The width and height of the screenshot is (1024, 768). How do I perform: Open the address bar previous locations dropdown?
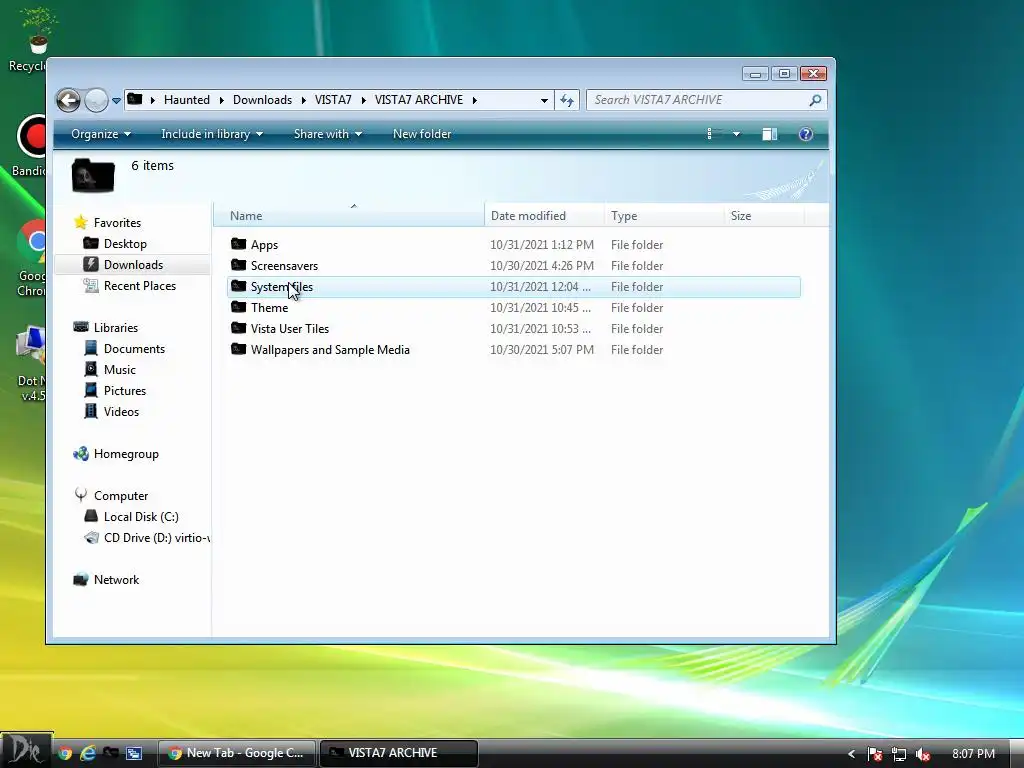tap(544, 101)
